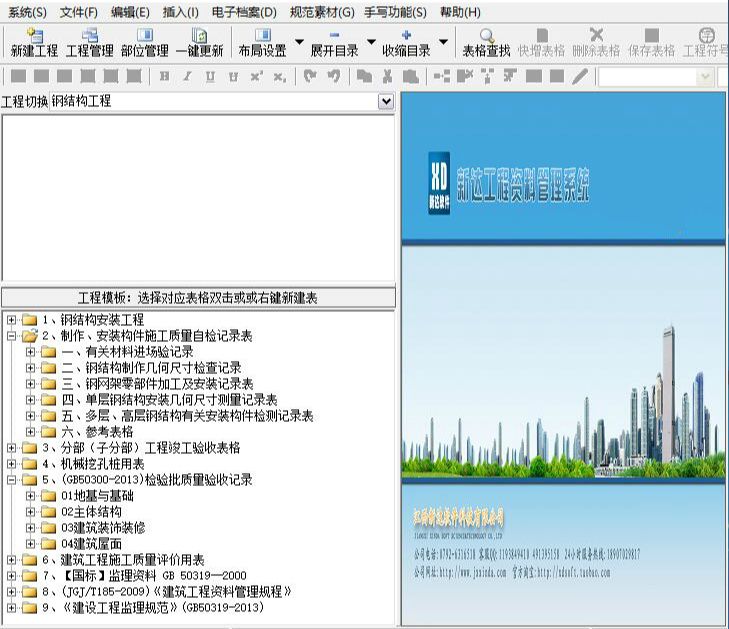Collapse the 5、(GB50300-2013)检验批质量验收记录 node

tap(11, 480)
